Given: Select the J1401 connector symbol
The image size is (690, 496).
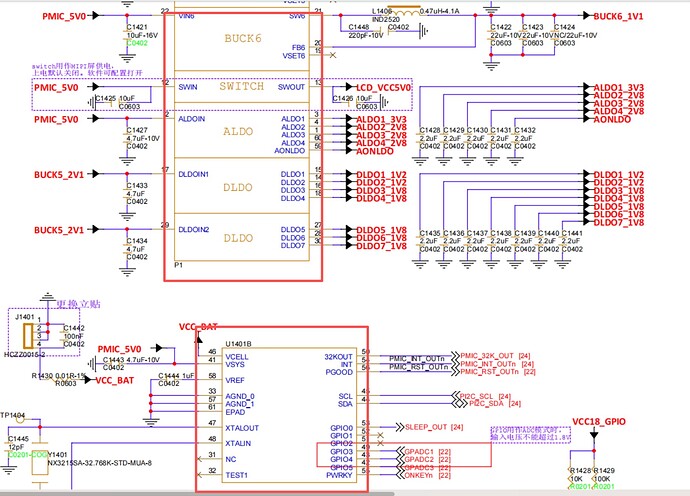Looking at the screenshot, I should tap(29, 335).
